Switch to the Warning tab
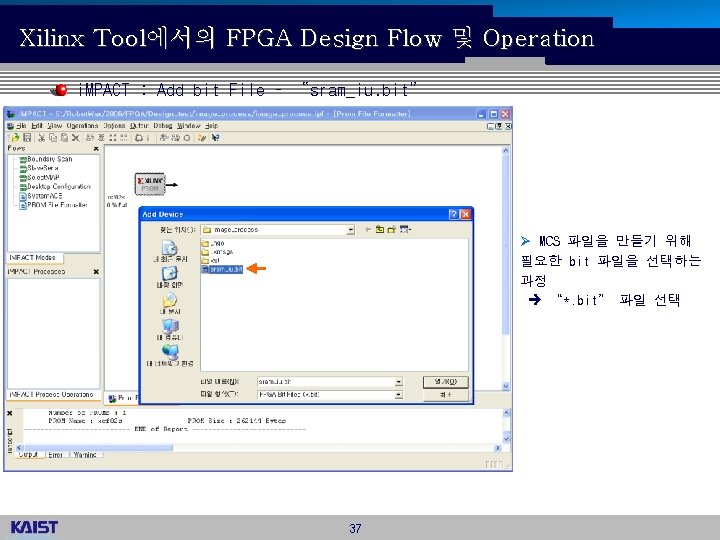 coord(85,455)
